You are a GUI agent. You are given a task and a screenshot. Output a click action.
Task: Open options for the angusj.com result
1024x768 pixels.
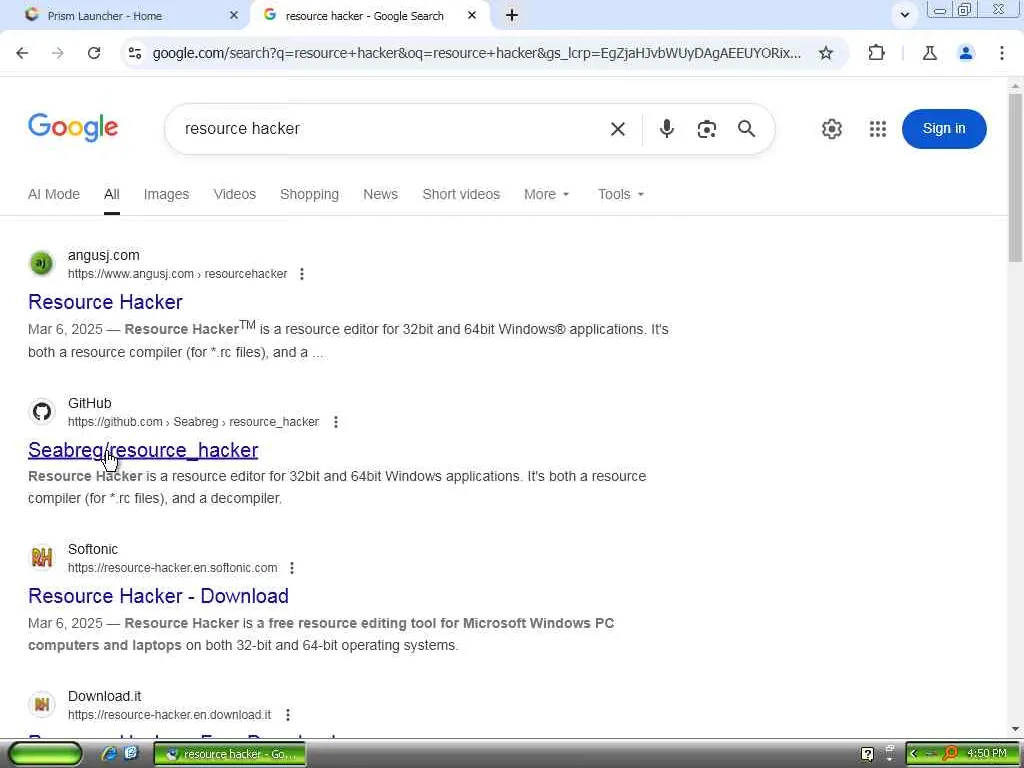coord(302,274)
